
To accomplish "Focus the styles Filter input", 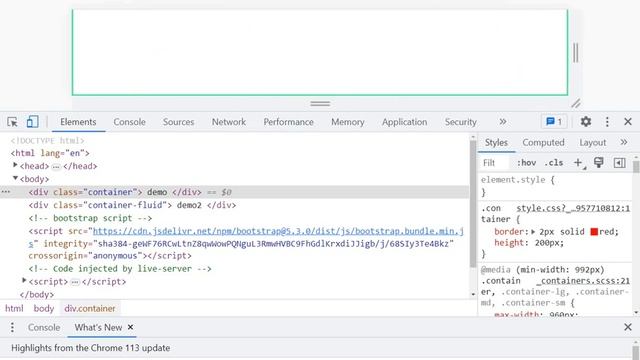I will tap(495, 163).
